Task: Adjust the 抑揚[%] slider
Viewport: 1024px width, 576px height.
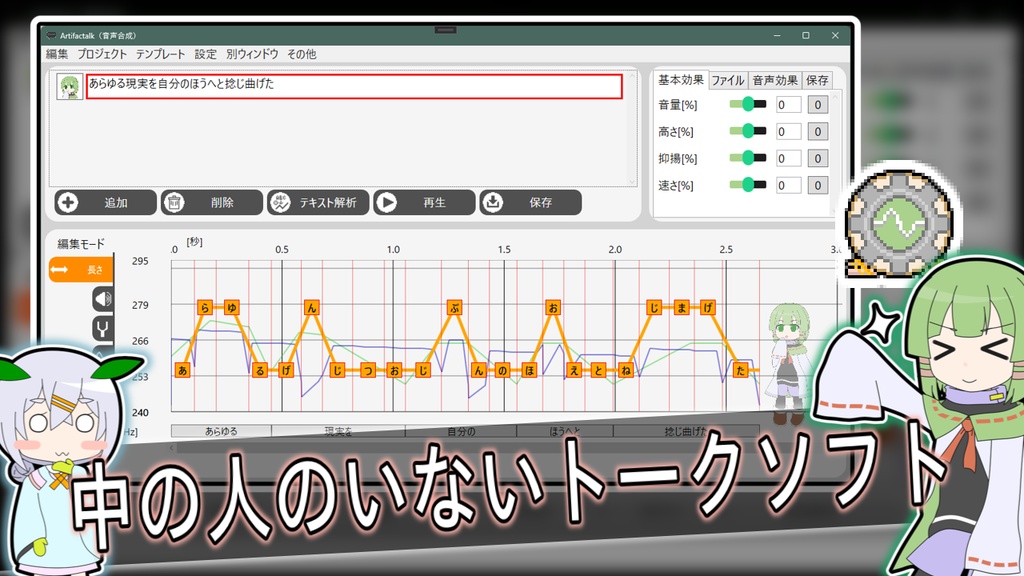Action: pyautogui.click(x=748, y=158)
